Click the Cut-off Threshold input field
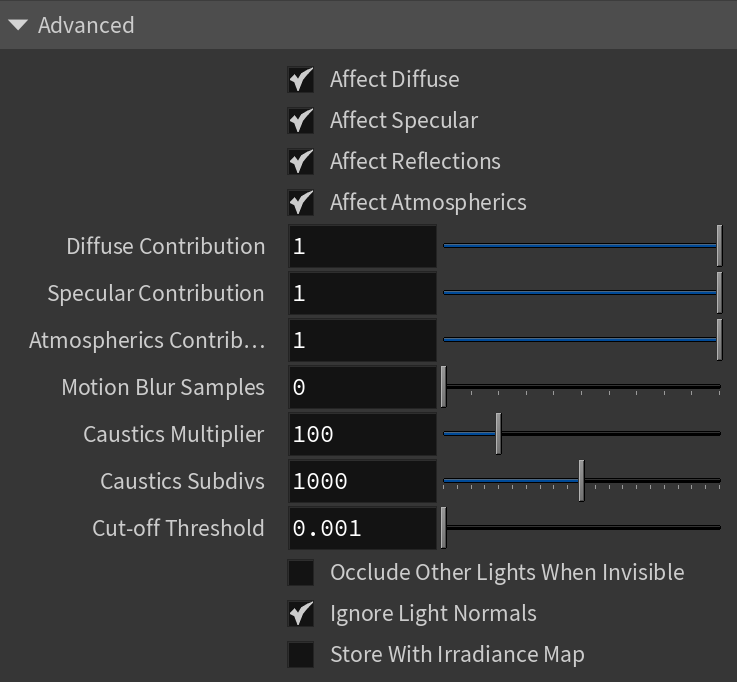The image size is (737, 682). [362, 529]
